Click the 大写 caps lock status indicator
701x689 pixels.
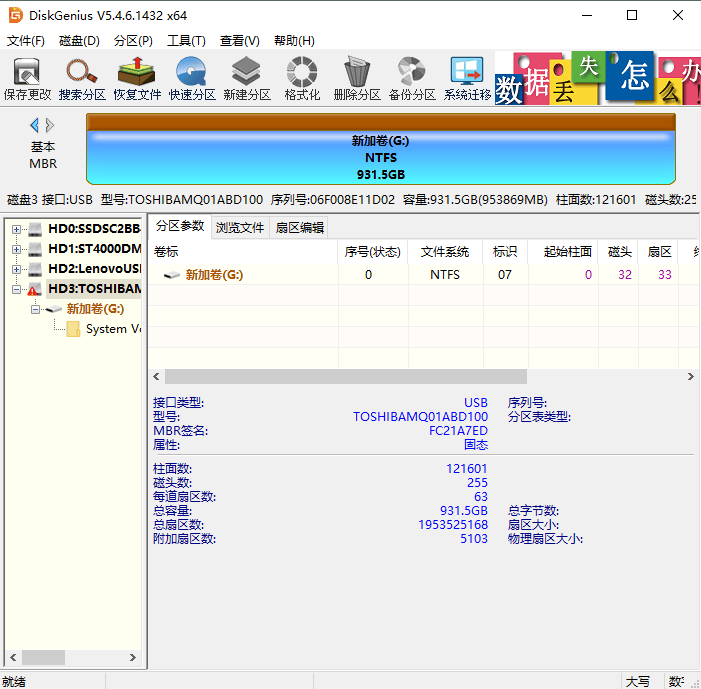[638, 681]
